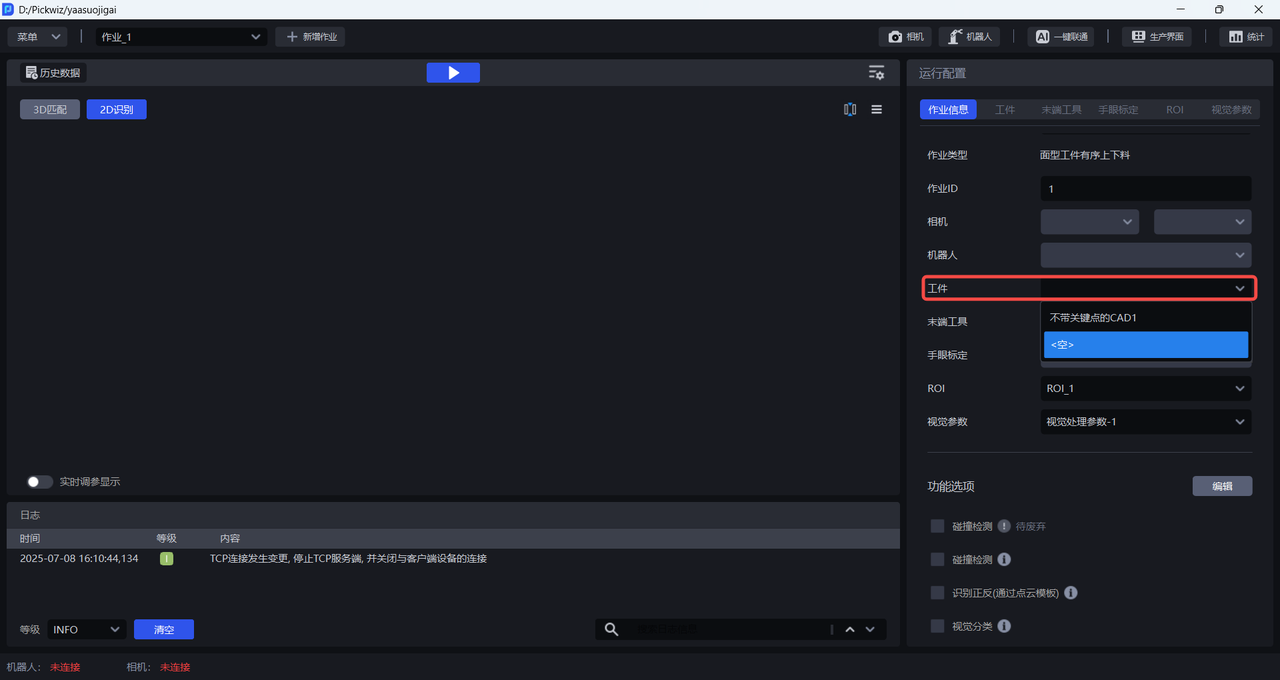1280x680 pixels.
Task: Switch to the 手眼标定 tab
Action: pos(1118,110)
